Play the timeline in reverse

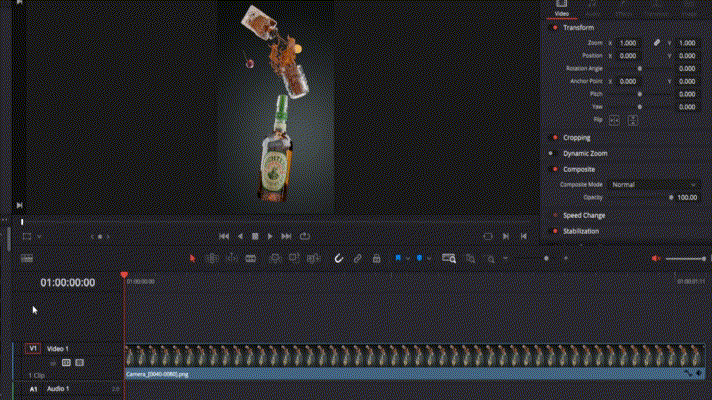[240, 236]
